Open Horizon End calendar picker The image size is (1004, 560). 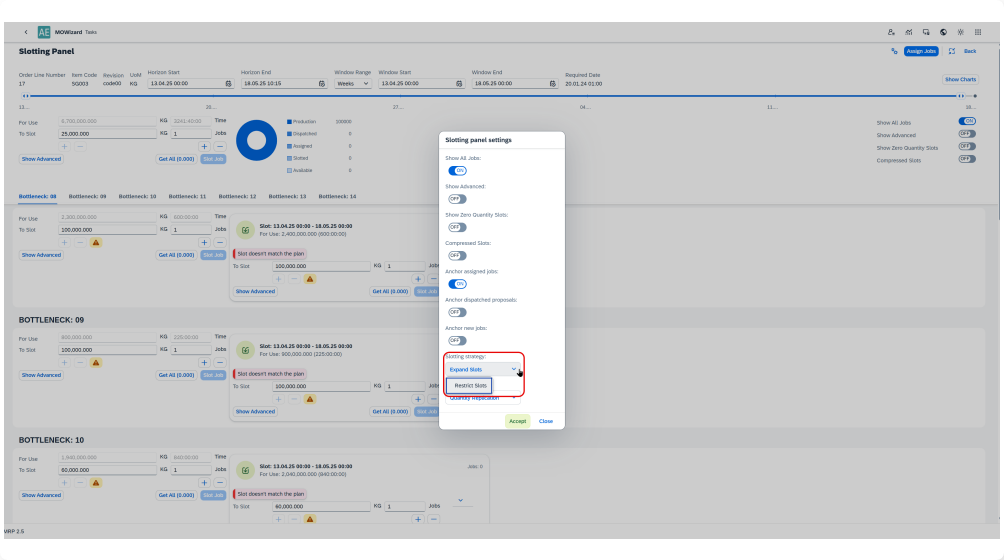click(x=322, y=84)
